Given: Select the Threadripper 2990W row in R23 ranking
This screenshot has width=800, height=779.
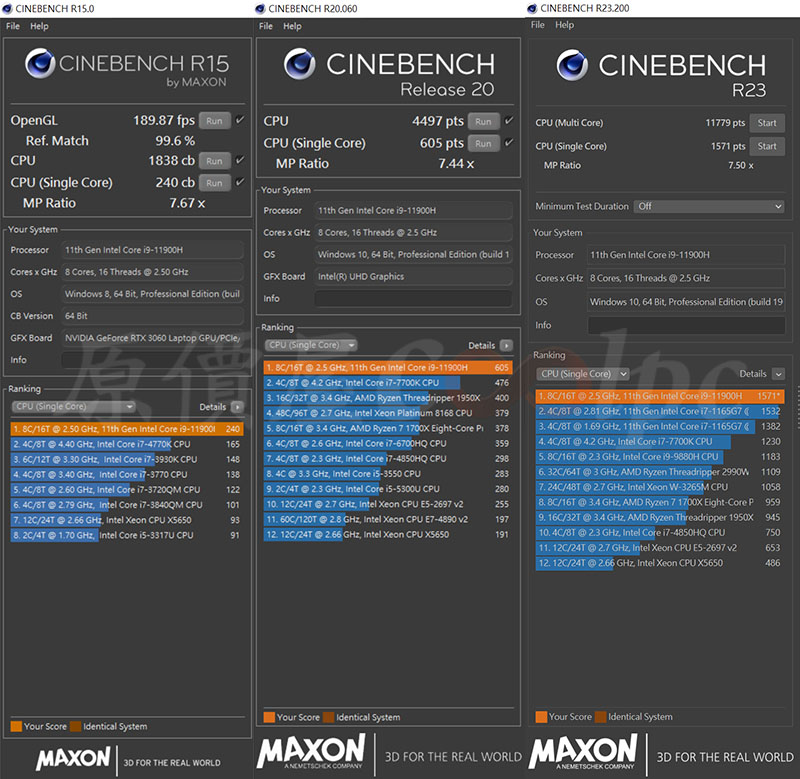Looking at the screenshot, I should click(660, 472).
